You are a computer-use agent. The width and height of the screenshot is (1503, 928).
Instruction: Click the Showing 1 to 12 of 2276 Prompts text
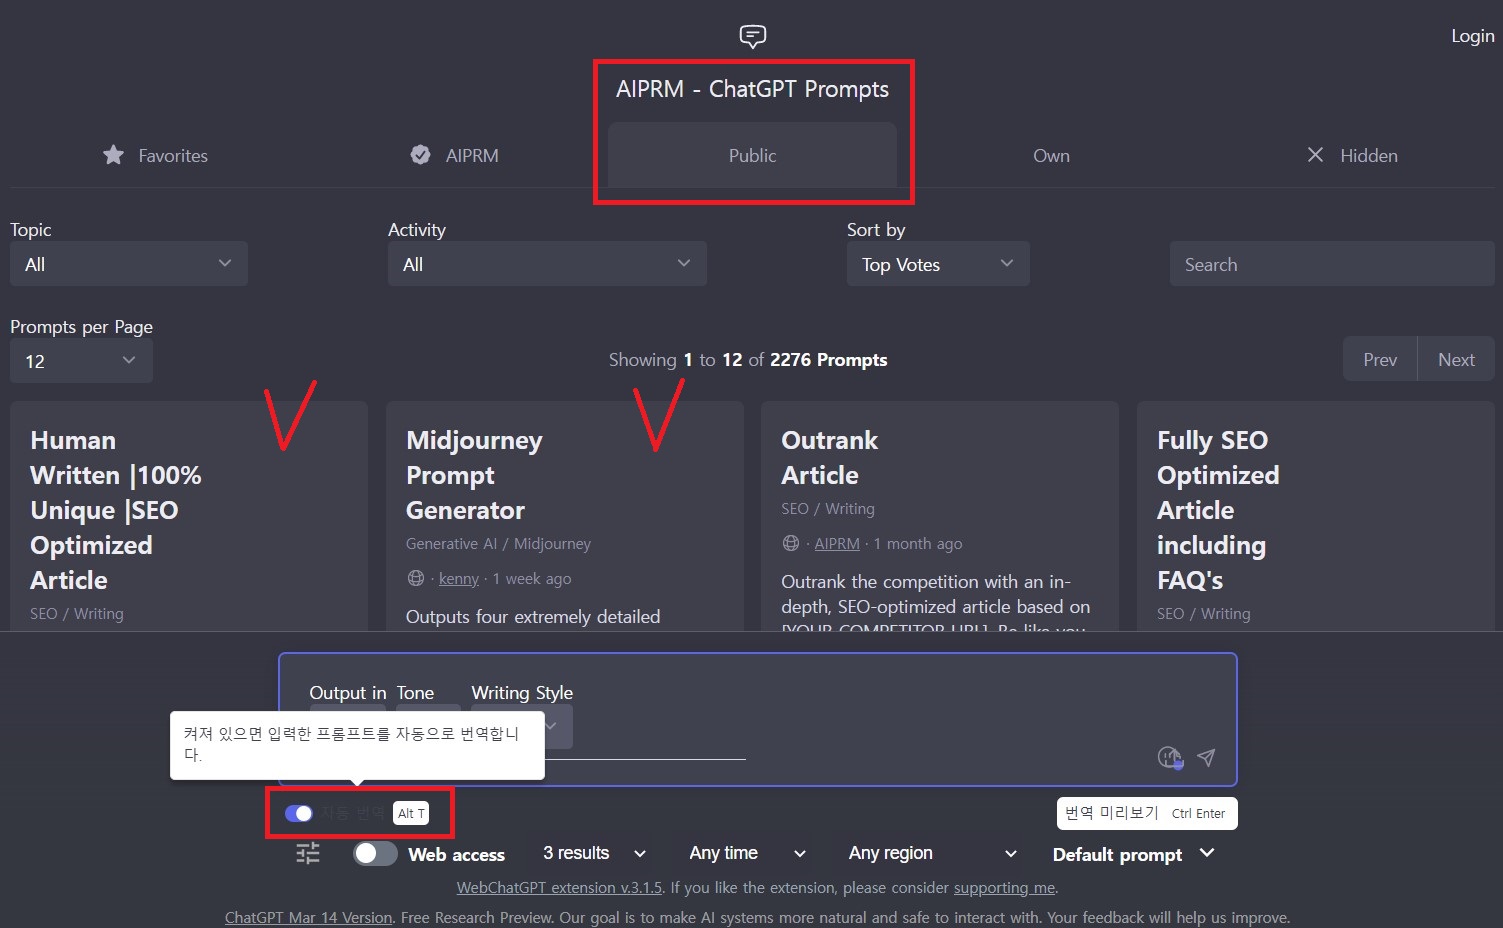[748, 360]
